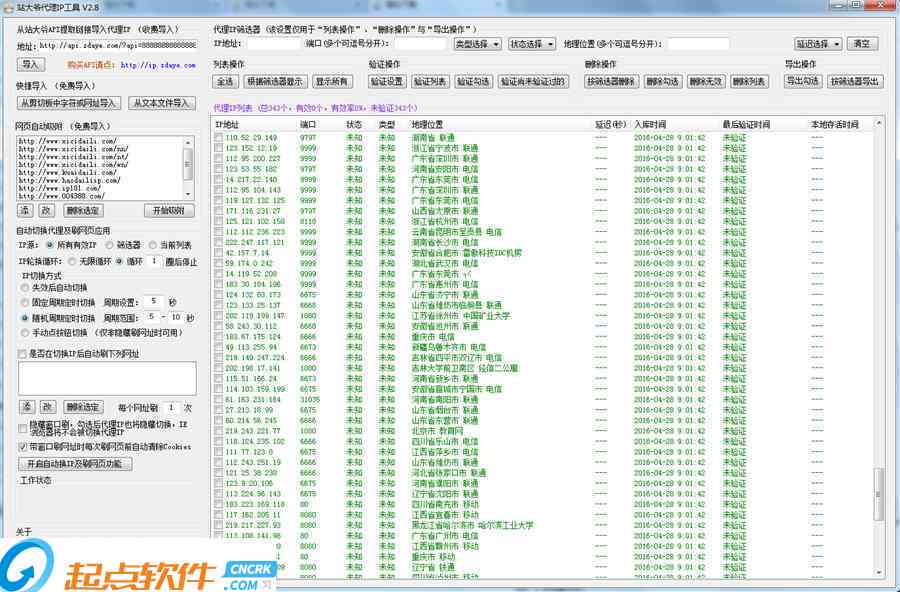Click the loop count field after 循环
Screen dimensions: 900x592
154,261
